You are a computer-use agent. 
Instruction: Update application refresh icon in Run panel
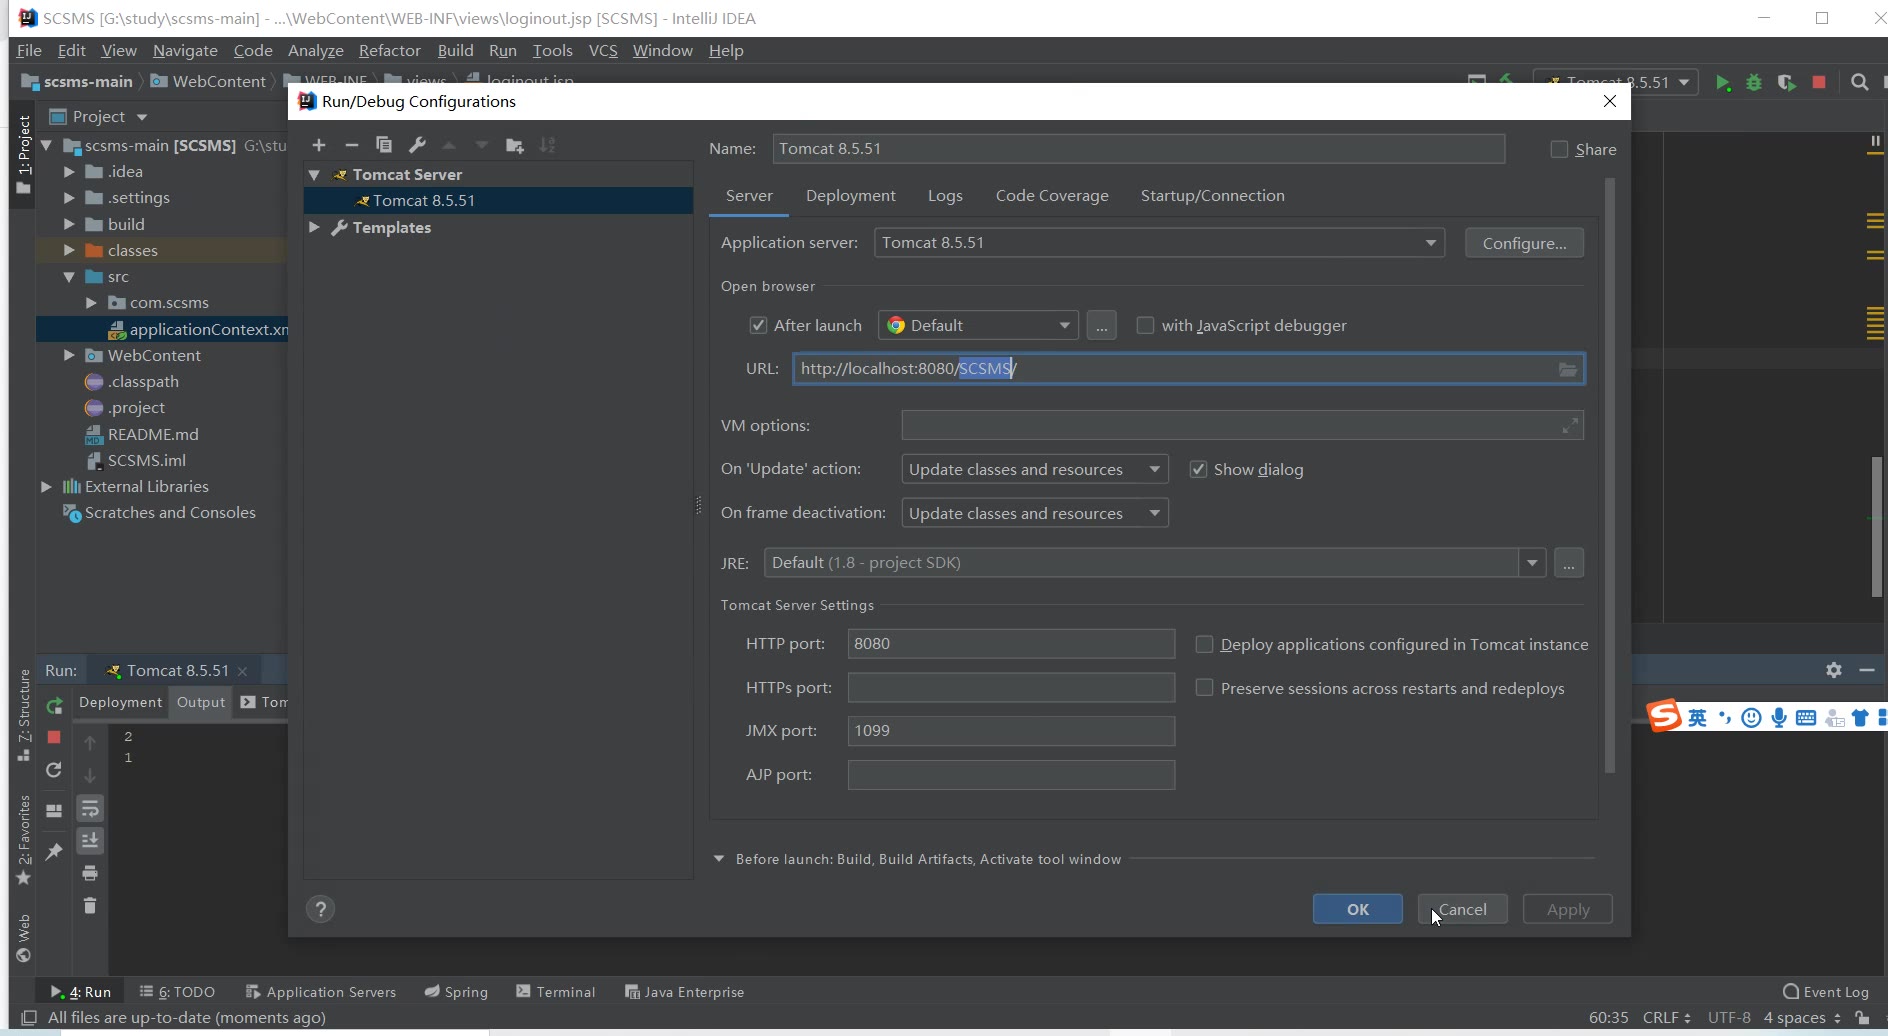(x=54, y=770)
